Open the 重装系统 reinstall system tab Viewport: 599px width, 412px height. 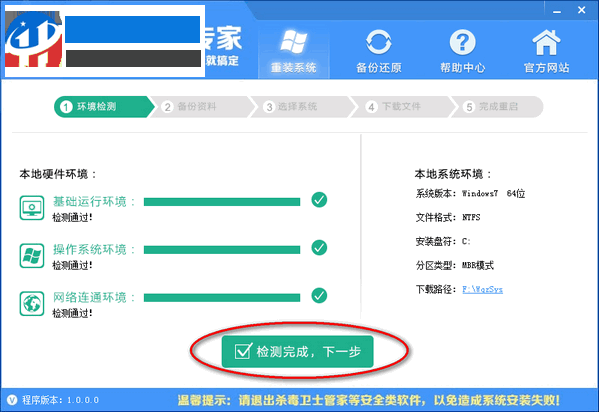coord(293,51)
